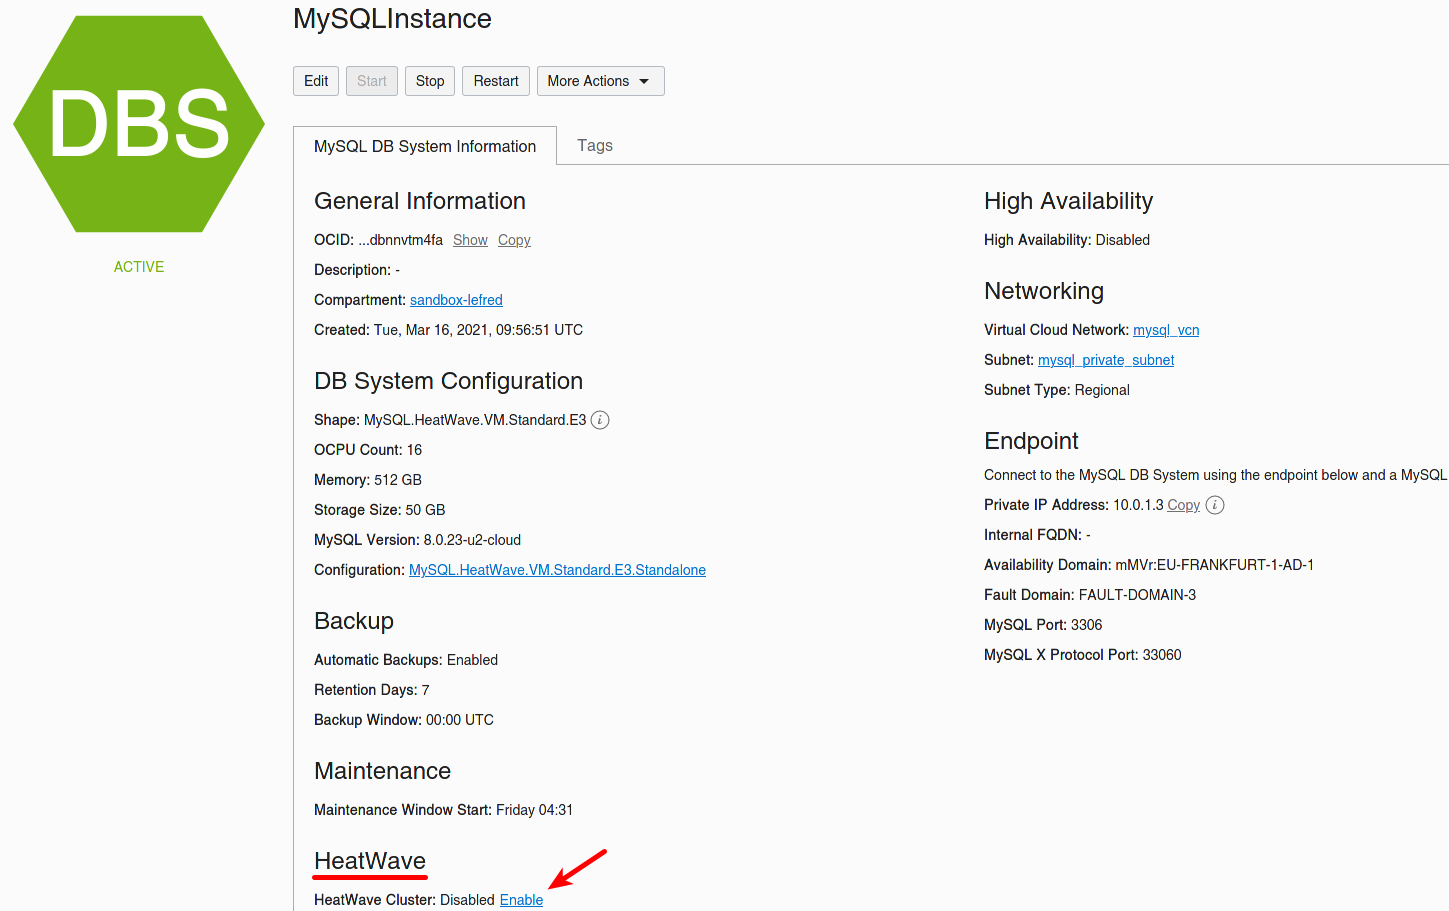1449x911 pixels.
Task: Click the green DBS hexagon icon
Action: pos(139,124)
